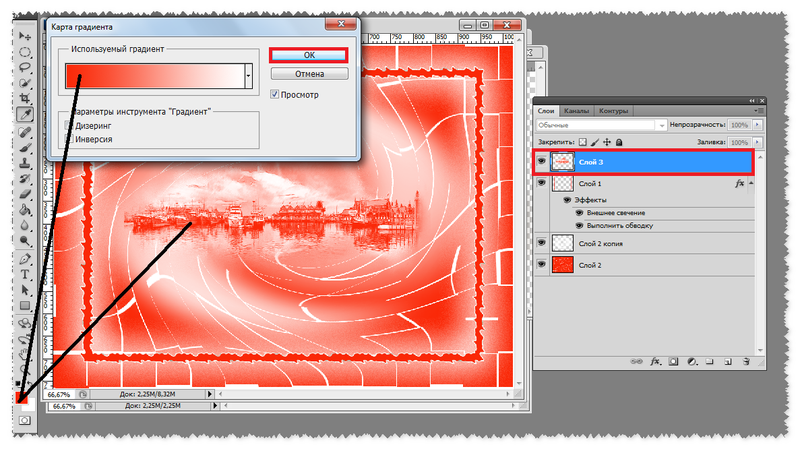Switch to the Контуры tab
This screenshot has height=449, width=800.
613,111
